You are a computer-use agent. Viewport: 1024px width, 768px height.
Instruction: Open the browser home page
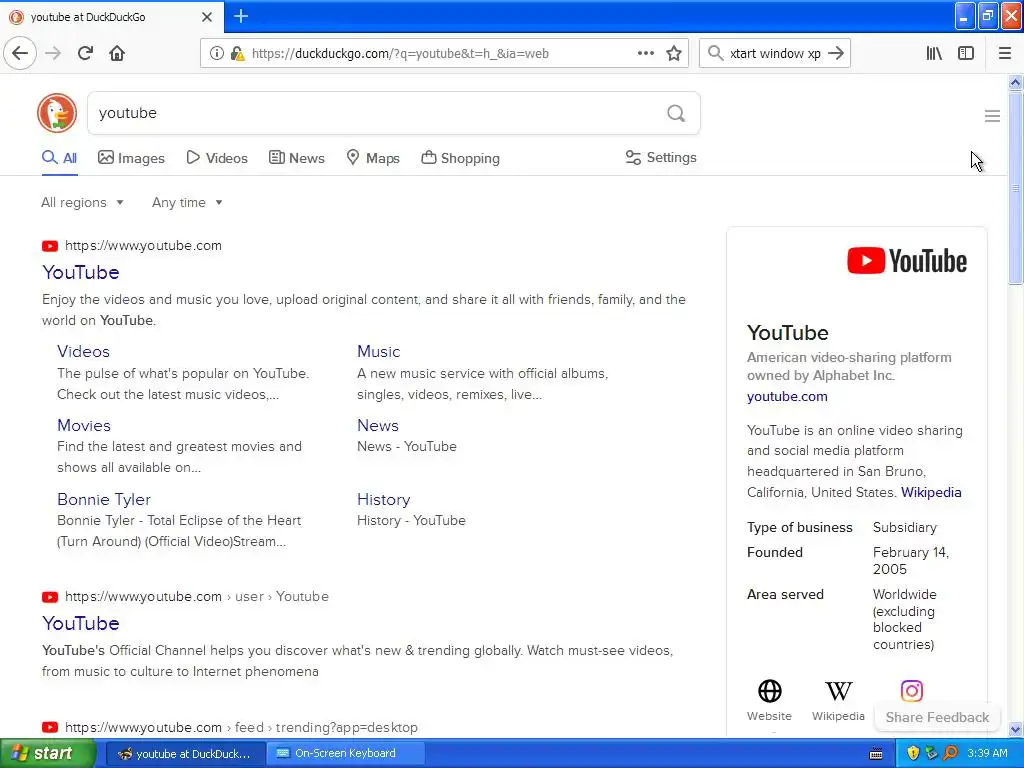click(117, 53)
